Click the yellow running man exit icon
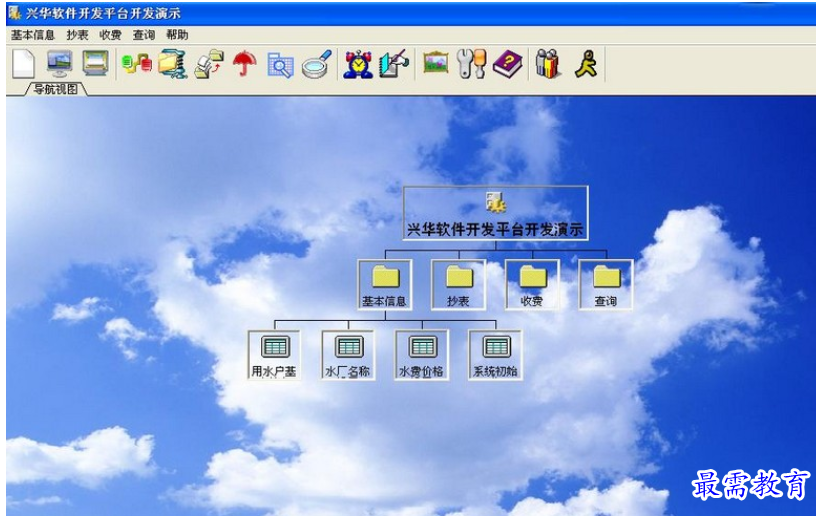Viewport: 816px width, 516px height. click(586, 64)
